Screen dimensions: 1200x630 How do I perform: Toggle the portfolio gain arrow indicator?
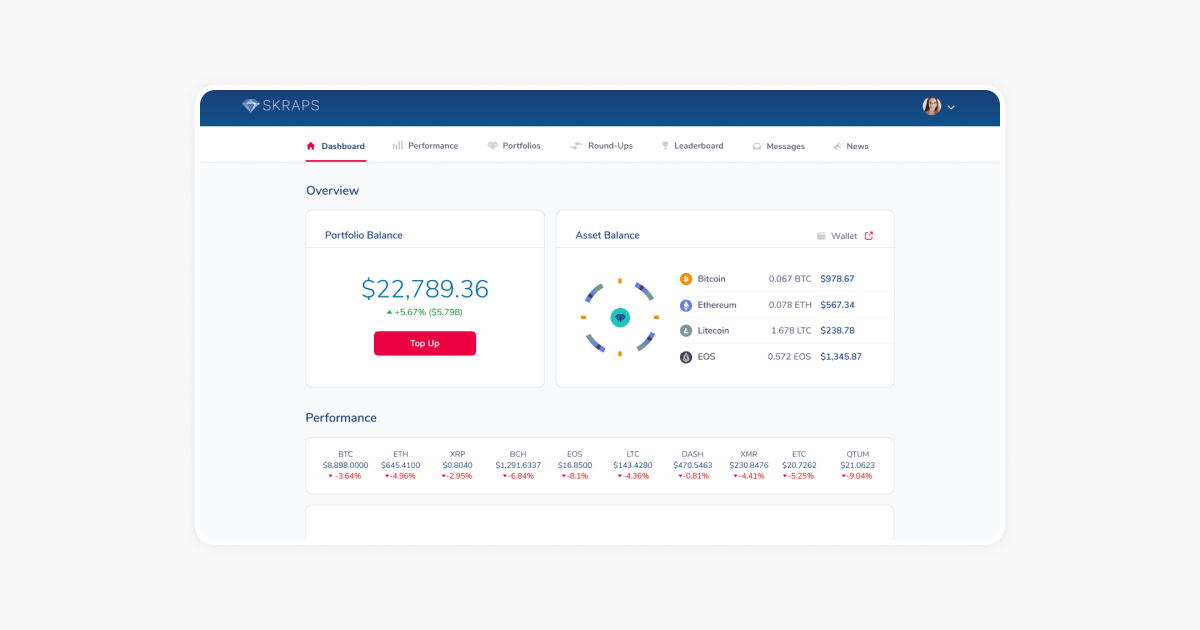tap(391, 312)
